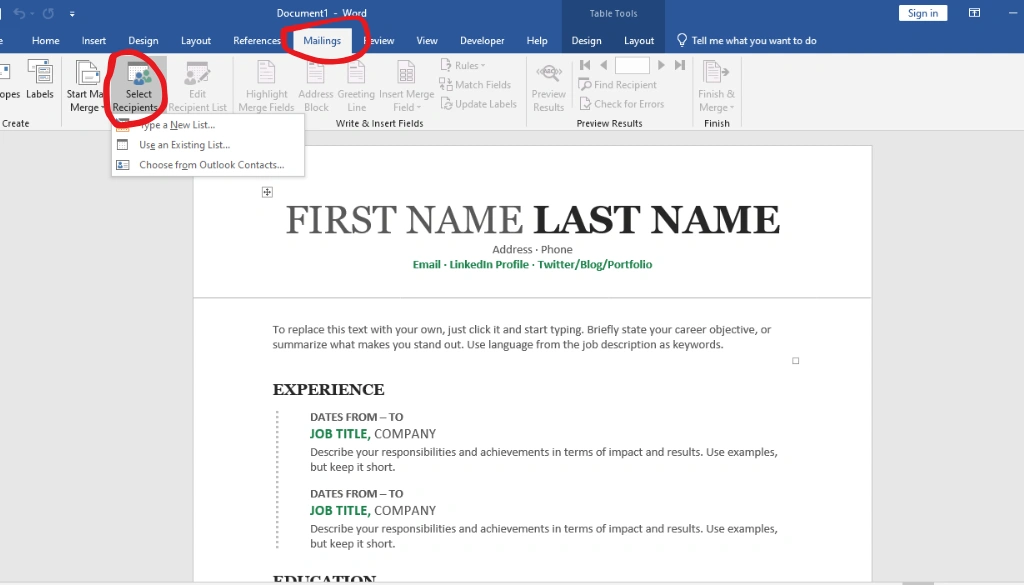
Task: Click Find Recipient
Action: tap(618, 85)
